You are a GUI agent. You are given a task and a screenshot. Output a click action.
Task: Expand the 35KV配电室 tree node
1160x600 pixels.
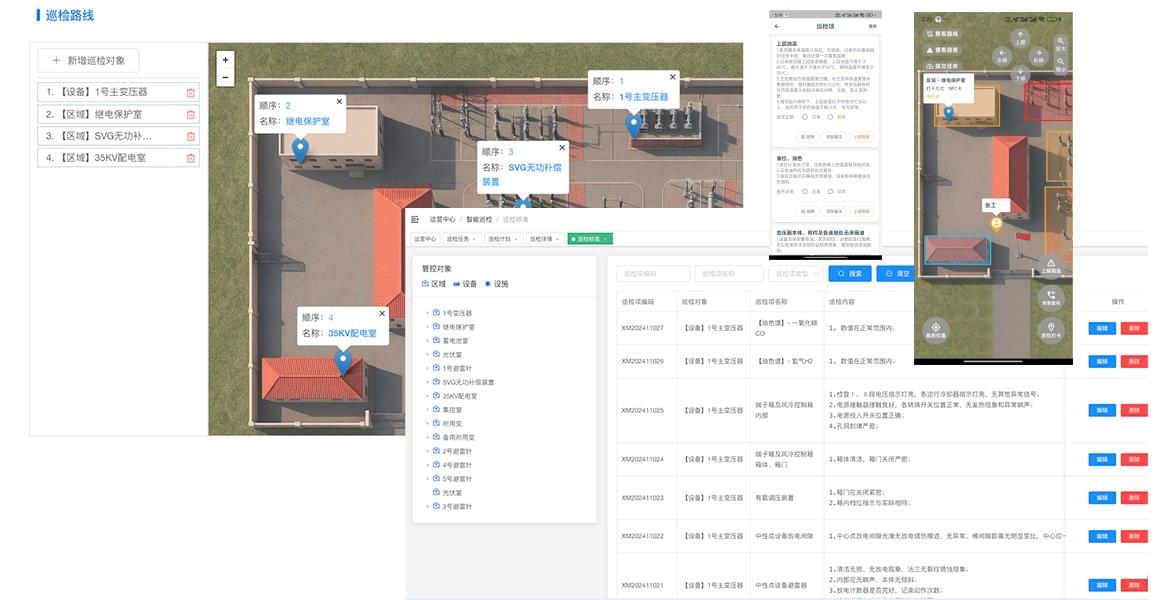(x=428, y=396)
